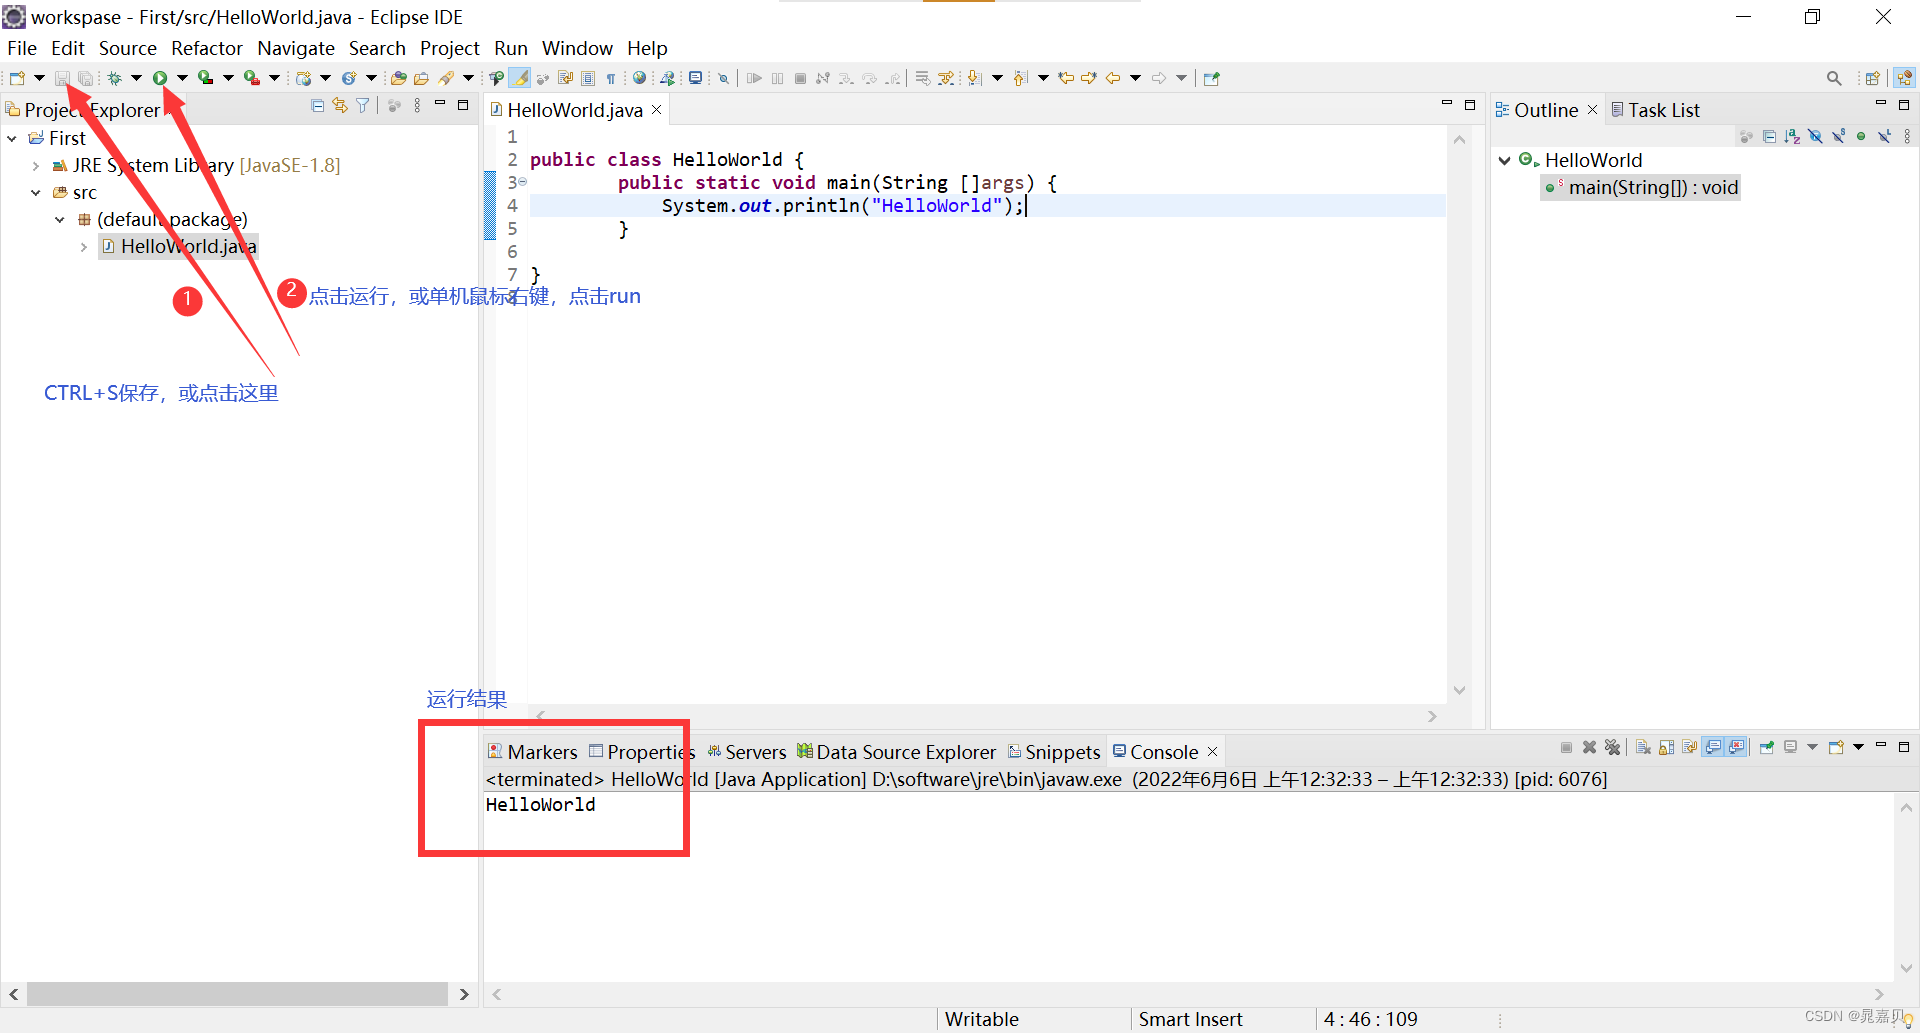1920x1033 pixels.
Task: Open the Open Console dropdown arrow
Action: [x=1858, y=747]
